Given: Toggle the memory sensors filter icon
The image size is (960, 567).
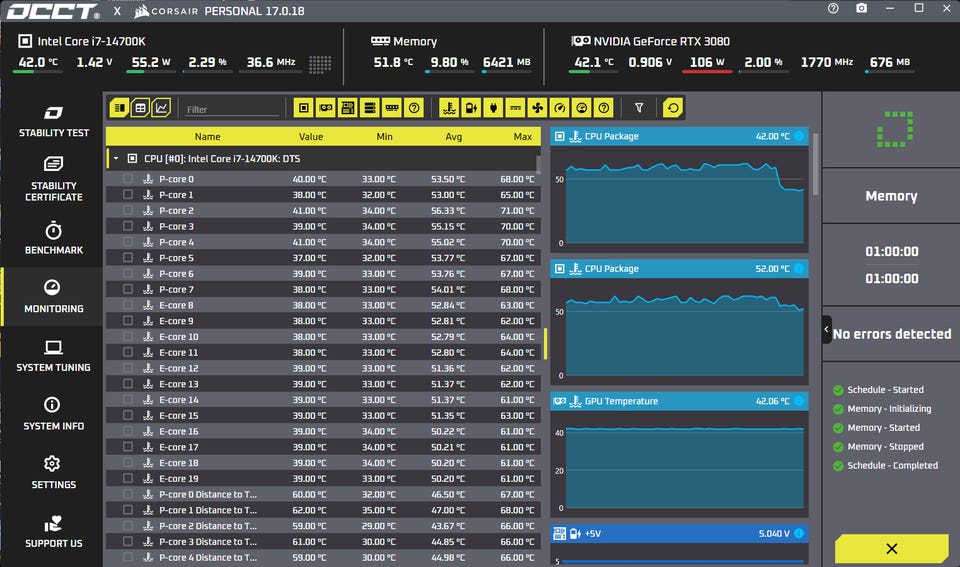Looking at the screenshot, I should 392,108.
